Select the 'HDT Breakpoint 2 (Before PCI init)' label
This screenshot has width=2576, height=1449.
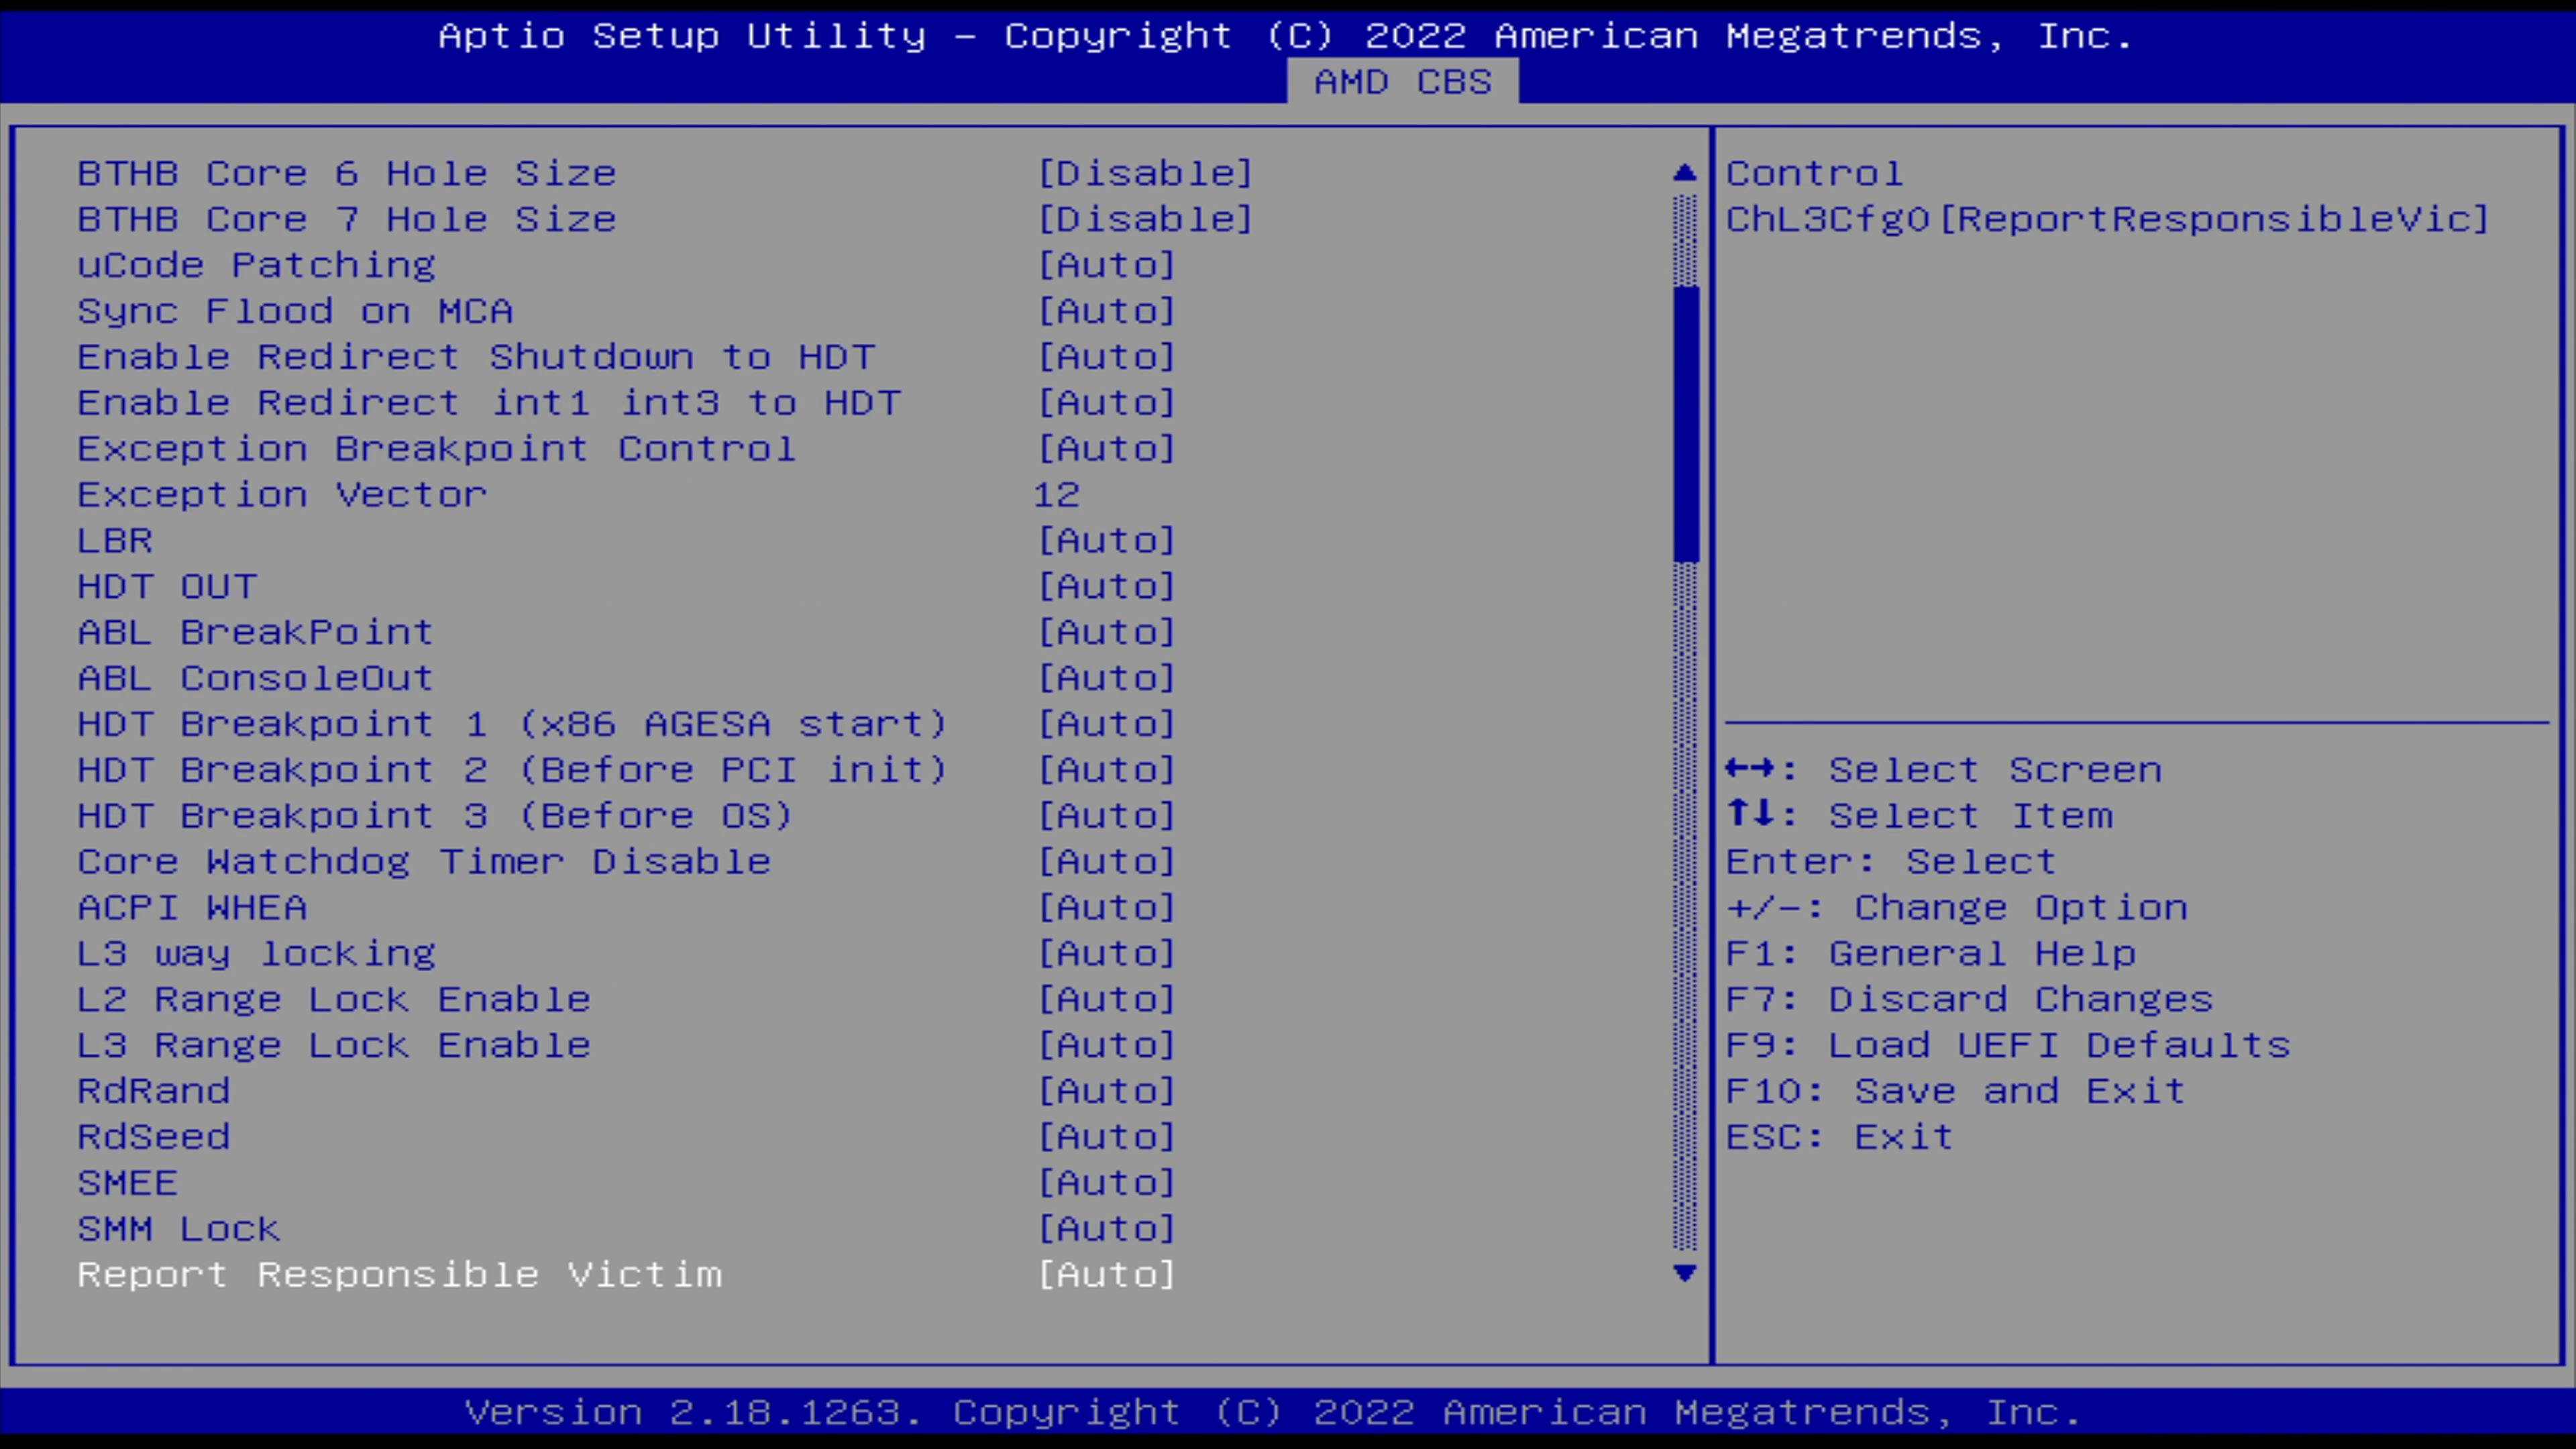(512, 770)
